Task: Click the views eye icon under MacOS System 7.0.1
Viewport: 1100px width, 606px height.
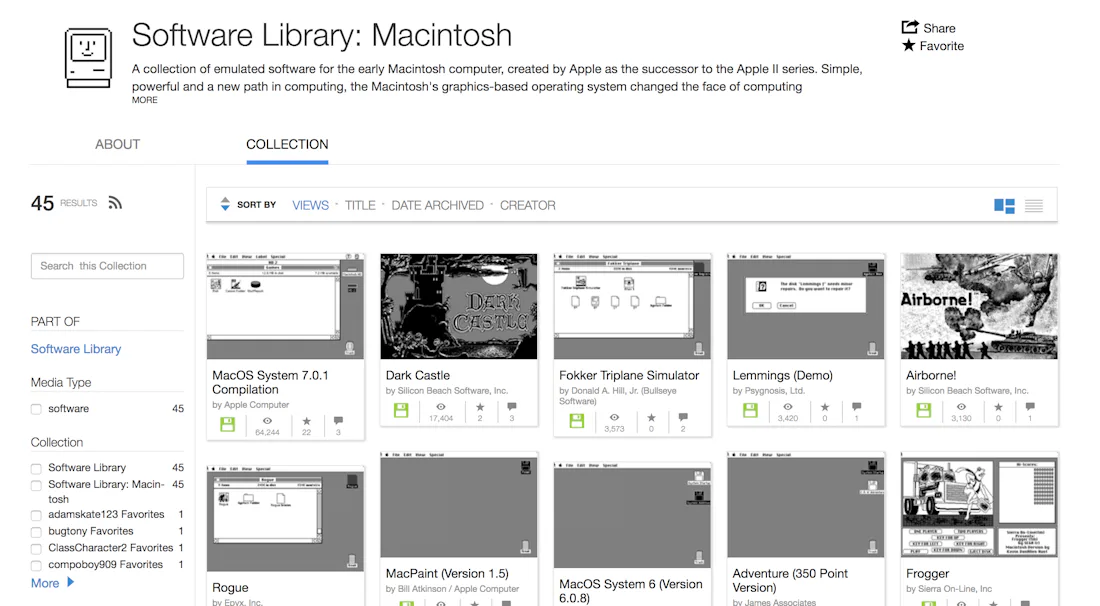Action: 267,421
